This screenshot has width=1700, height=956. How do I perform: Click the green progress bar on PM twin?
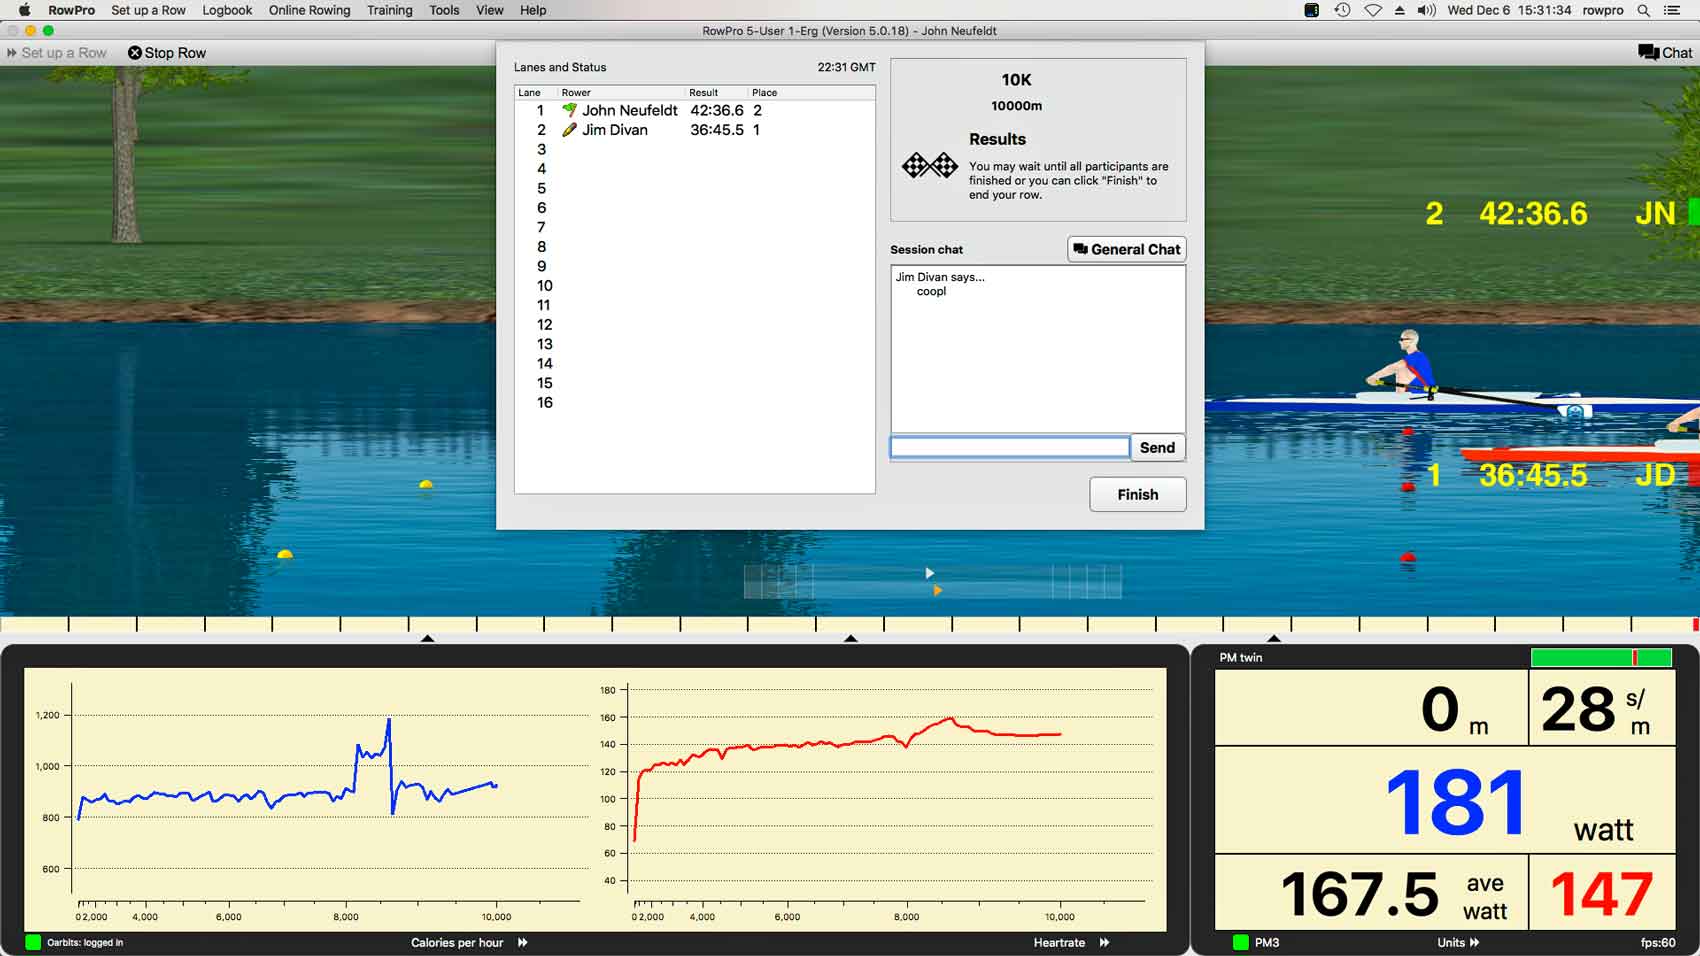[x=1601, y=657]
